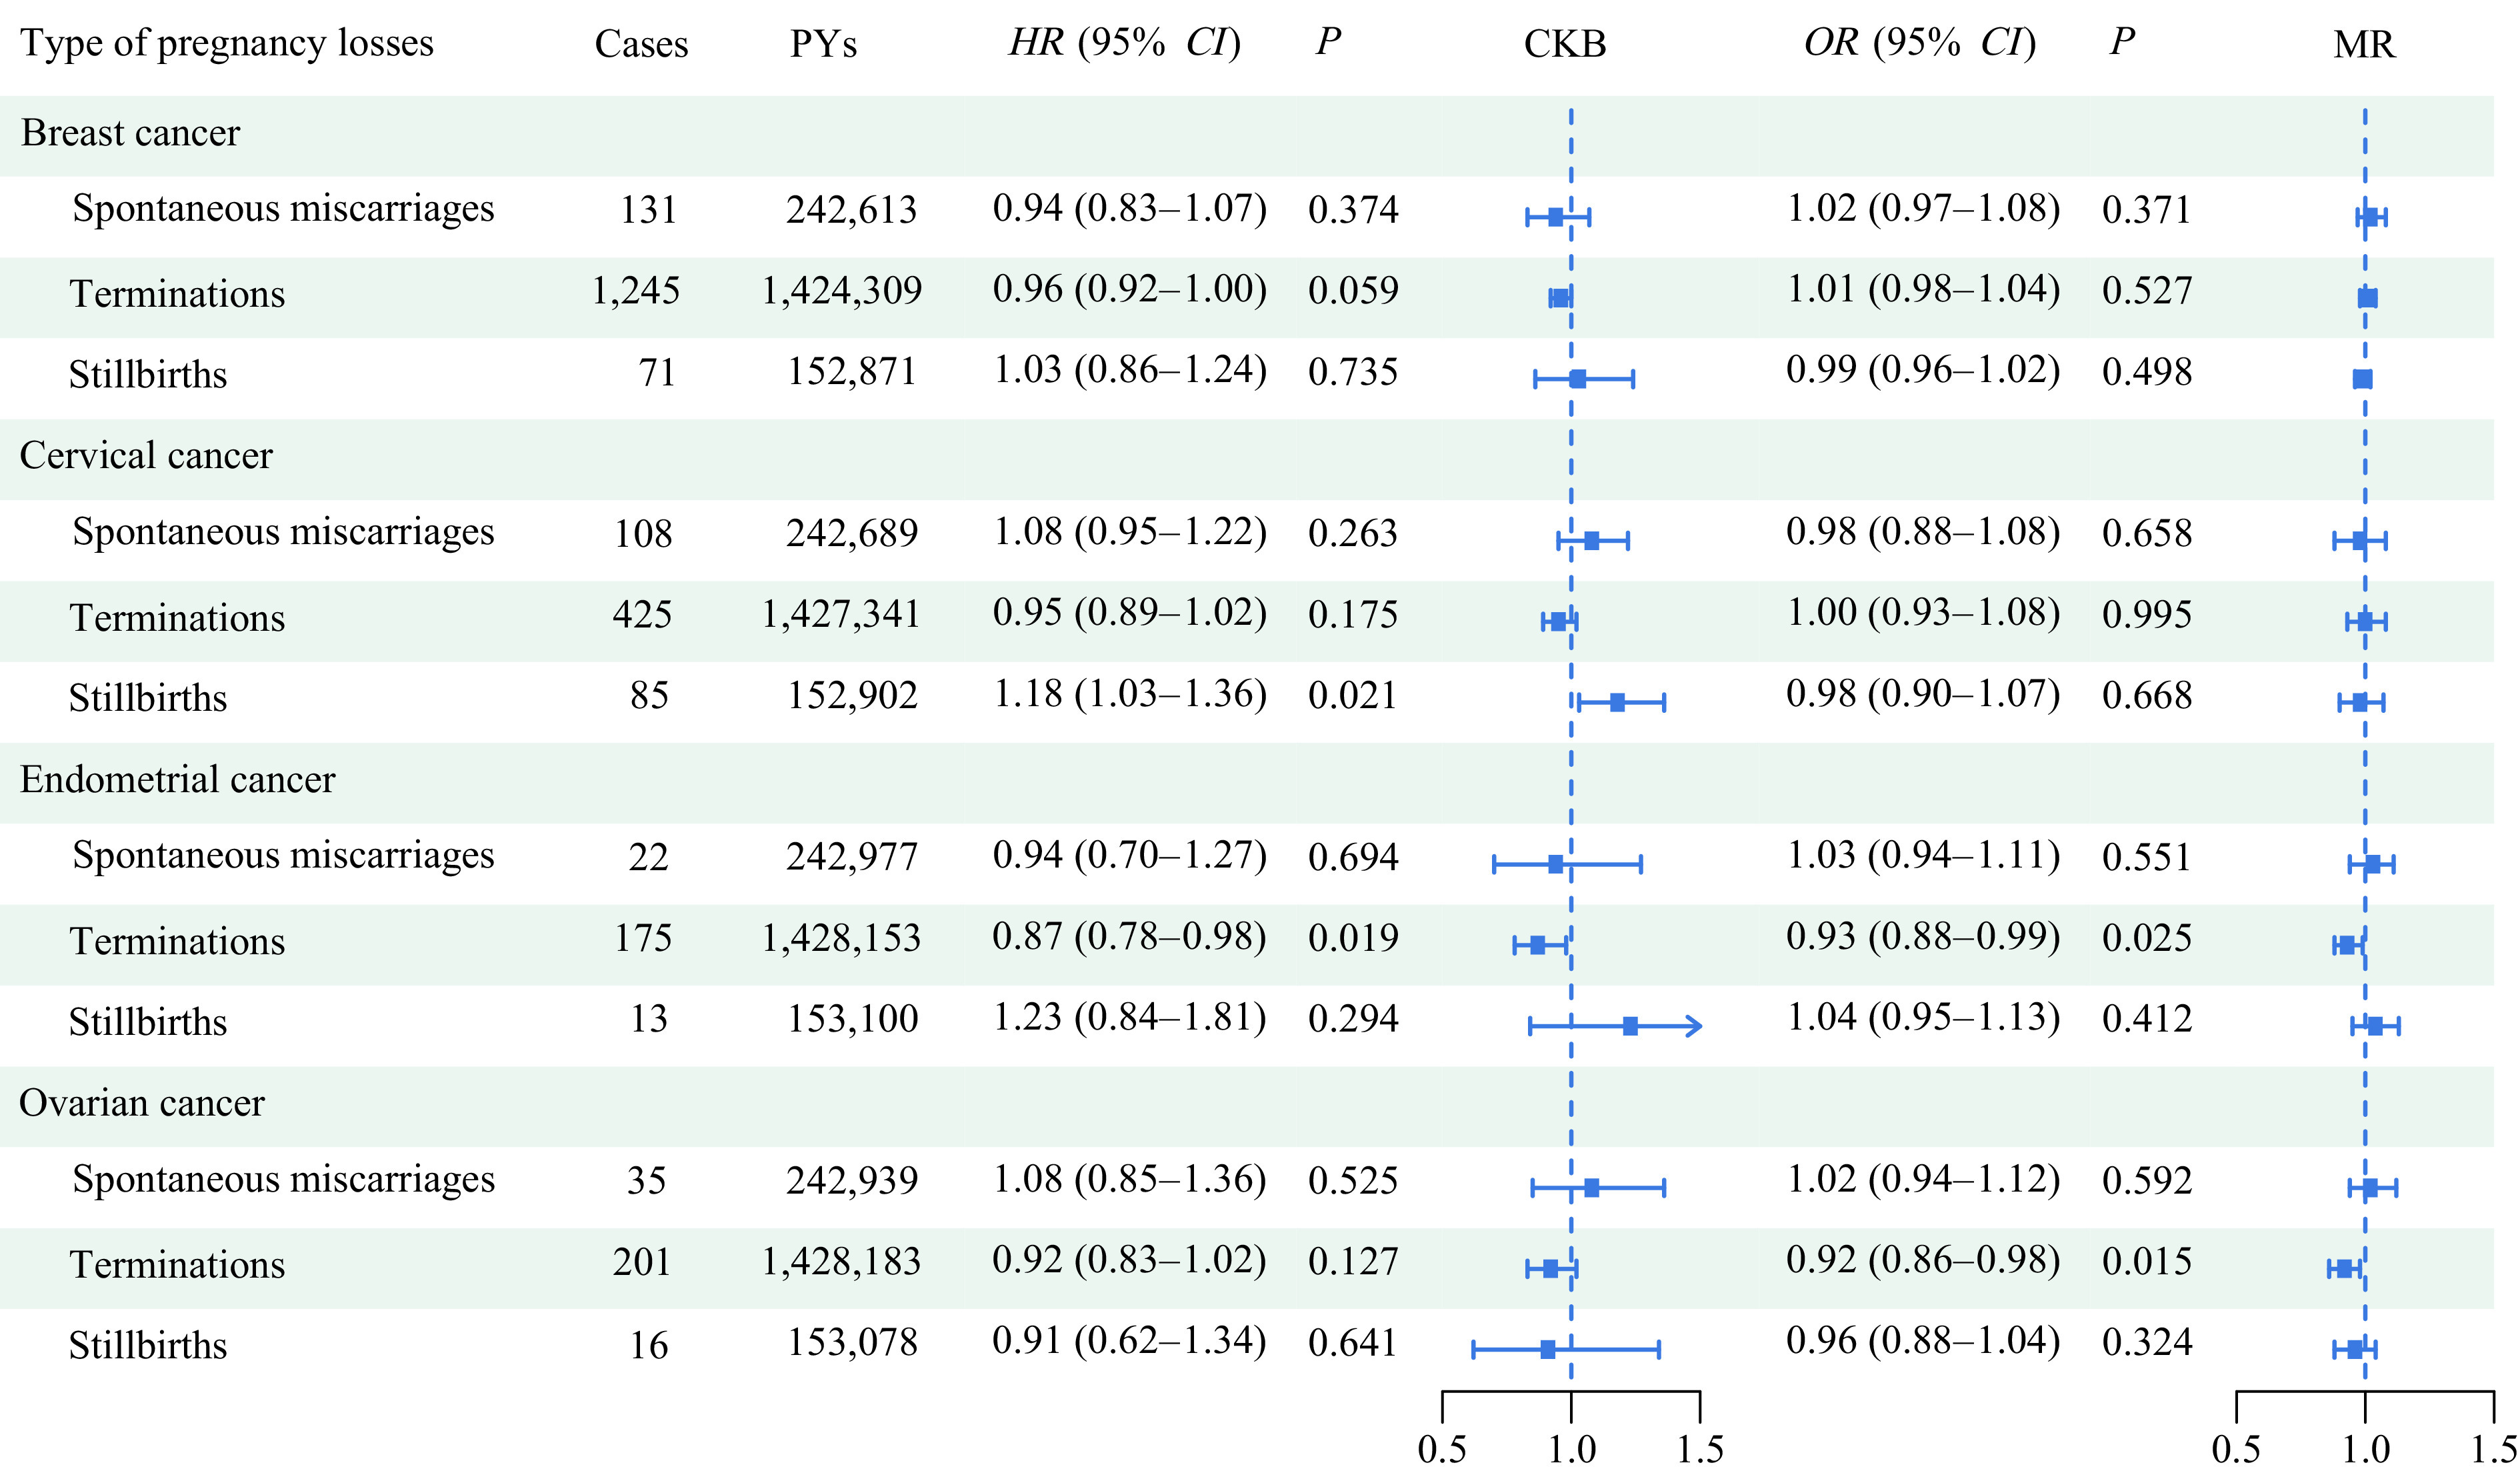Click person-years value 153,100
This screenshot has width=2520, height=1475.
pyautogui.click(x=852, y=1020)
